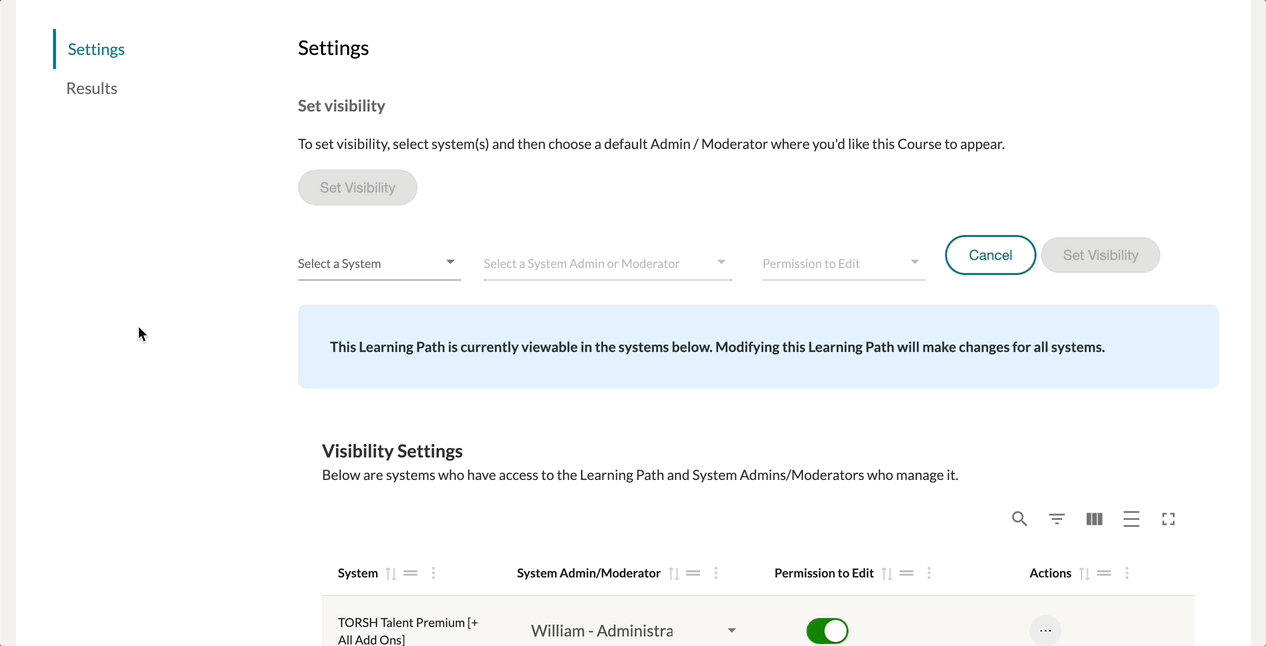Sort by Permission to Edit column
This screenshot has height=646, width=1266.
pos(887,574)
